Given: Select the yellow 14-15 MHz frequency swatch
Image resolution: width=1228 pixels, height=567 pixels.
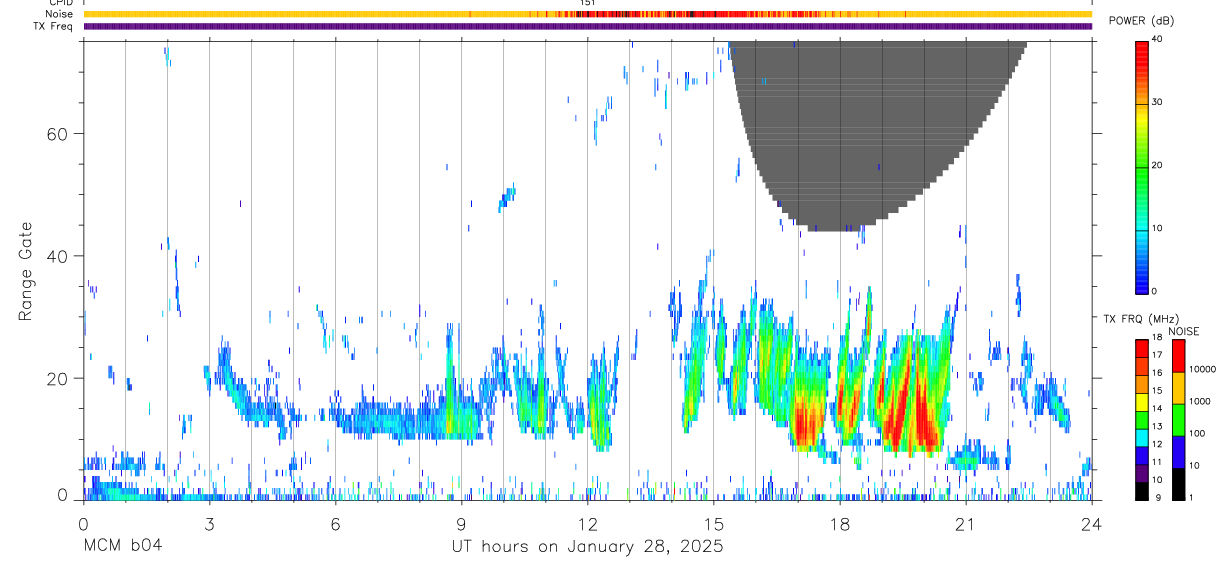Looking at the screenshot, I should [1142, 402].
